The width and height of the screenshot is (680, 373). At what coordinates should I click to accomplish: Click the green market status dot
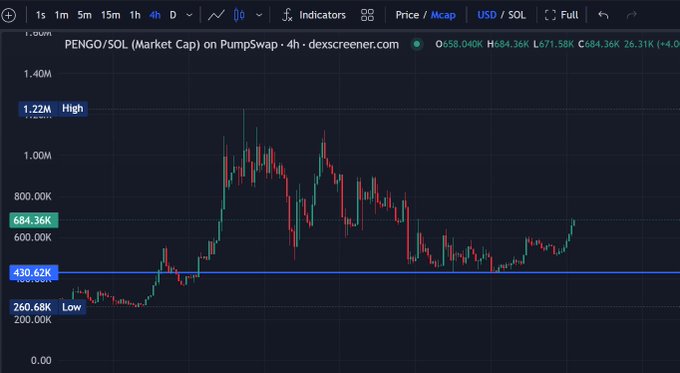point(417,44)
